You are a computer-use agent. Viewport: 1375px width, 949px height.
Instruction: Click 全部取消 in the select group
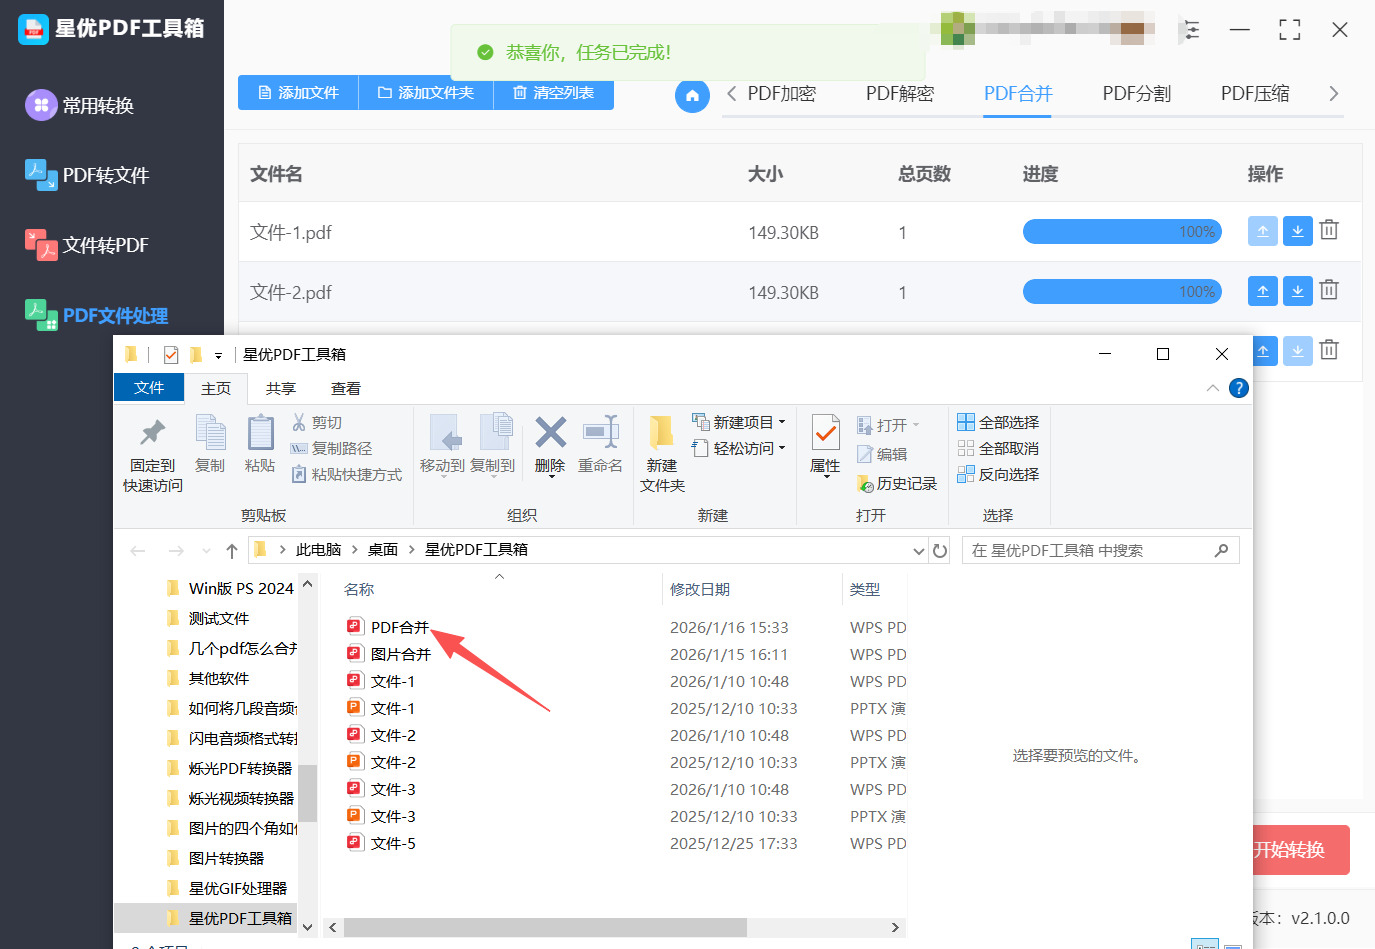[998, 448]
